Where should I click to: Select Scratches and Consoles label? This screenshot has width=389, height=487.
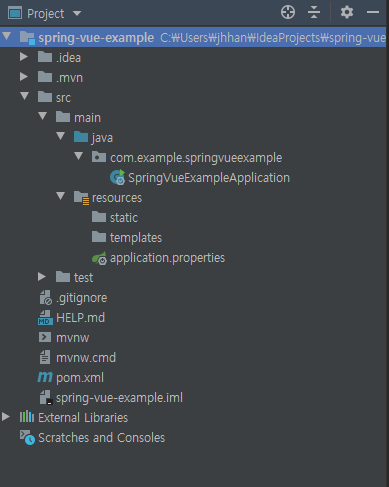coord(102,438)
